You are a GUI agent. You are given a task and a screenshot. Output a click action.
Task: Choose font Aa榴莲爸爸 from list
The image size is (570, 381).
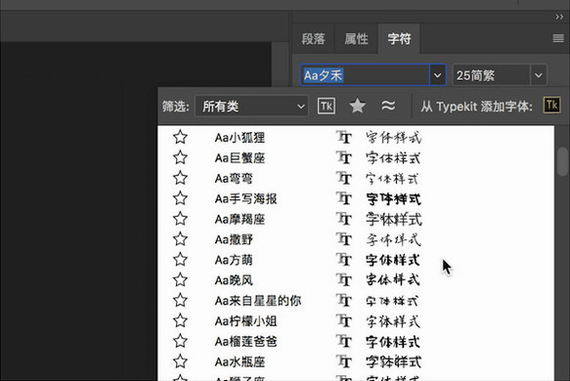pyautogui.click(x=246, y=341)
